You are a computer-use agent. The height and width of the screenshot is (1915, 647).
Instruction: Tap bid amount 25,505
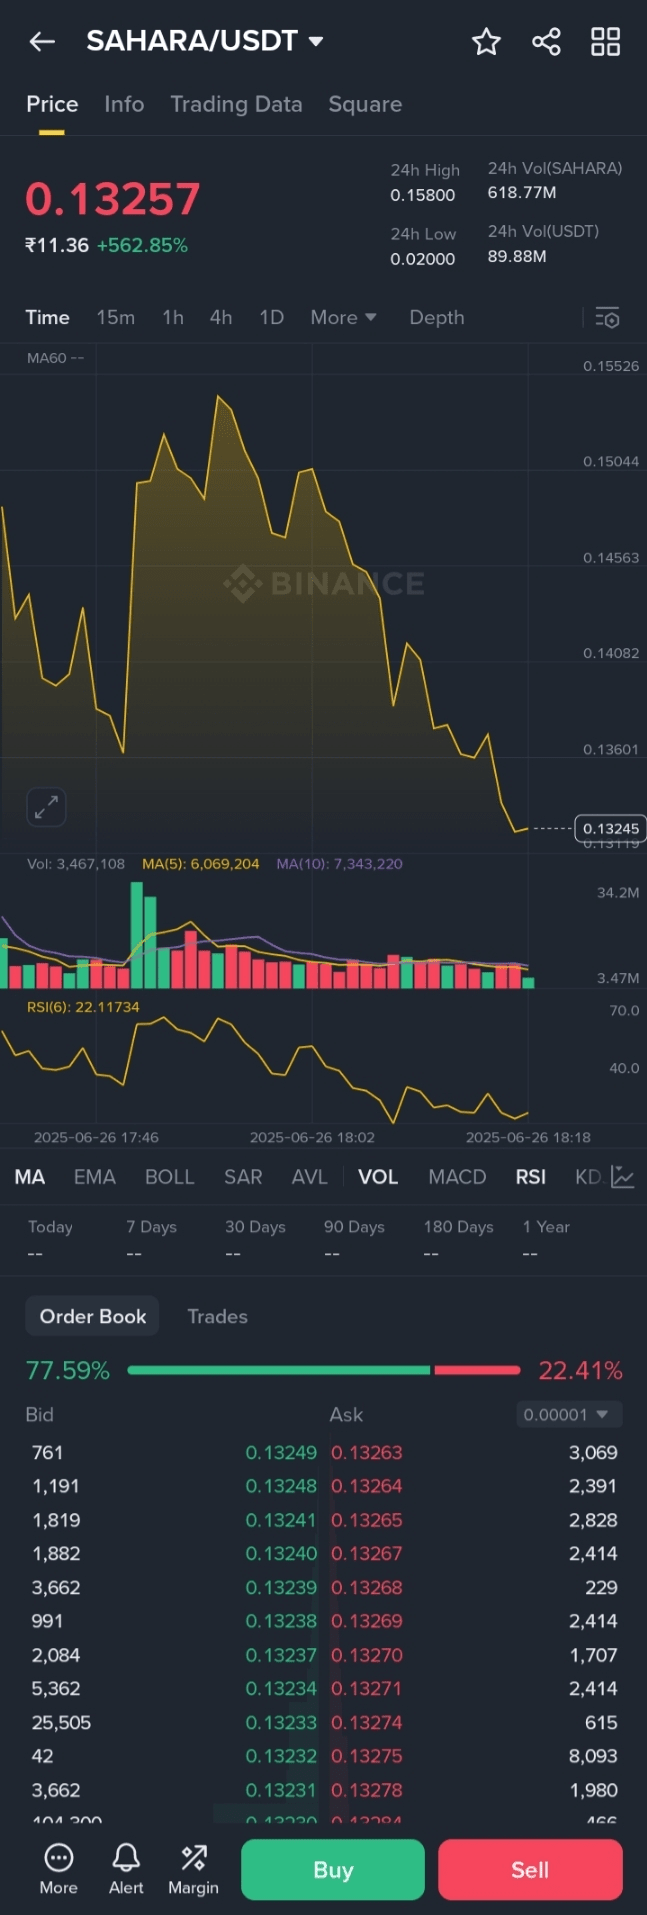61,1722
